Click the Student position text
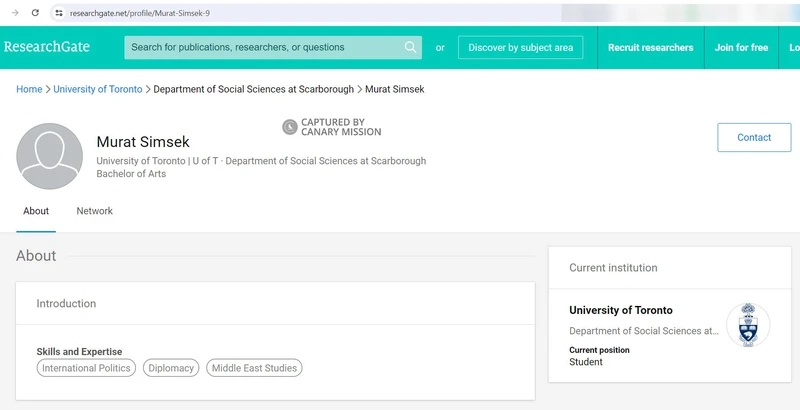 pos(586,362)
